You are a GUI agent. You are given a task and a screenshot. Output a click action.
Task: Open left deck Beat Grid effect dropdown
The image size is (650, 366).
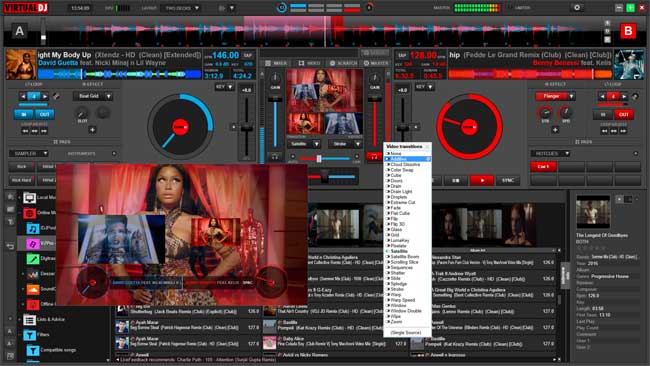pos(93,96)
